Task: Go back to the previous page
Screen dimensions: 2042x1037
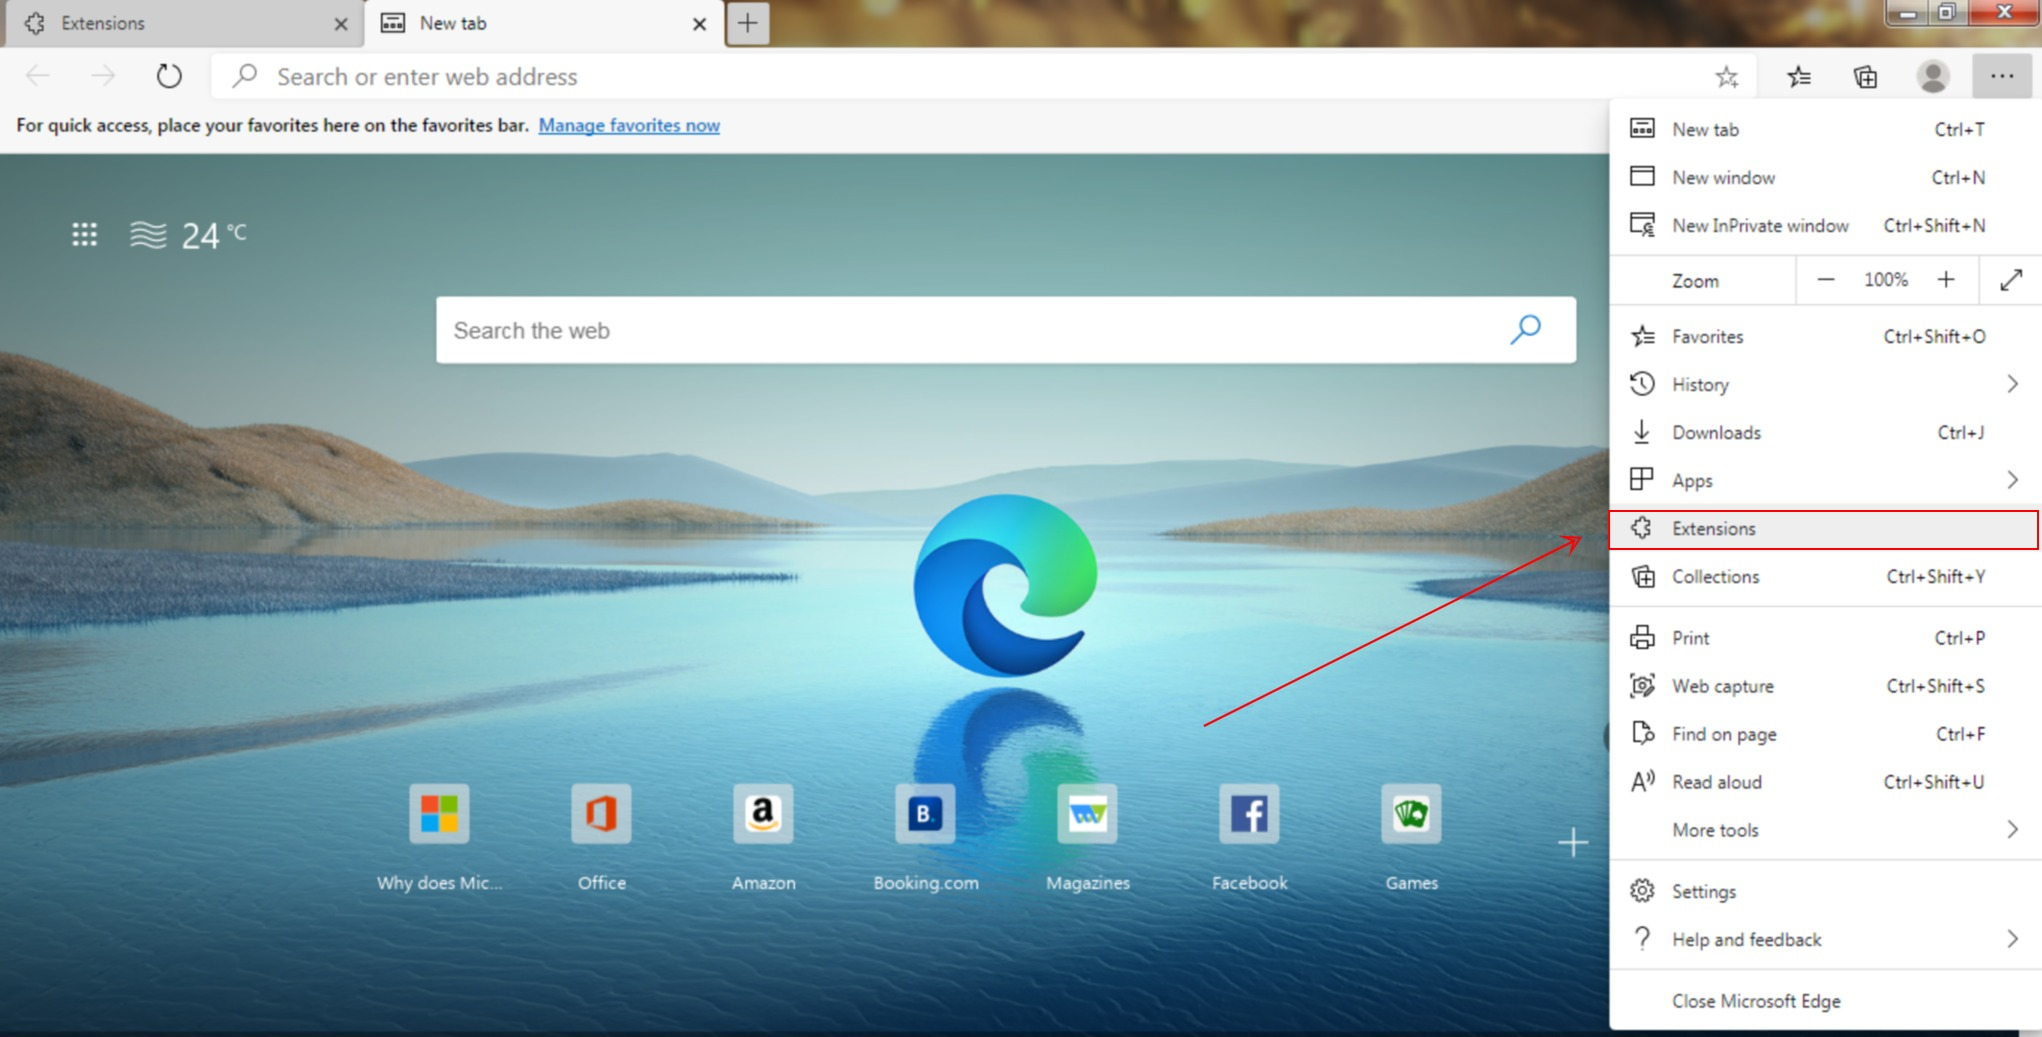Action: coord(37,76)
